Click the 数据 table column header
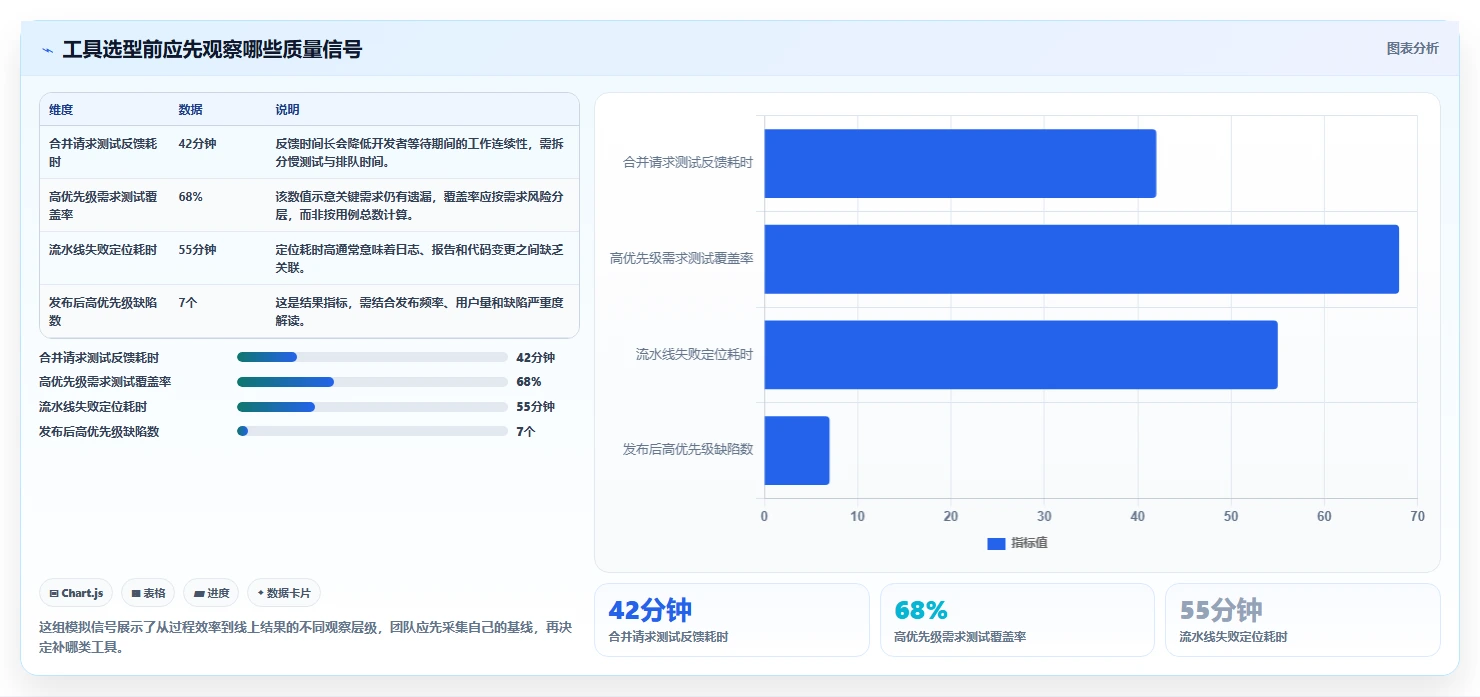This screenshot has height=697, width=1480. [x=190, y=110]
